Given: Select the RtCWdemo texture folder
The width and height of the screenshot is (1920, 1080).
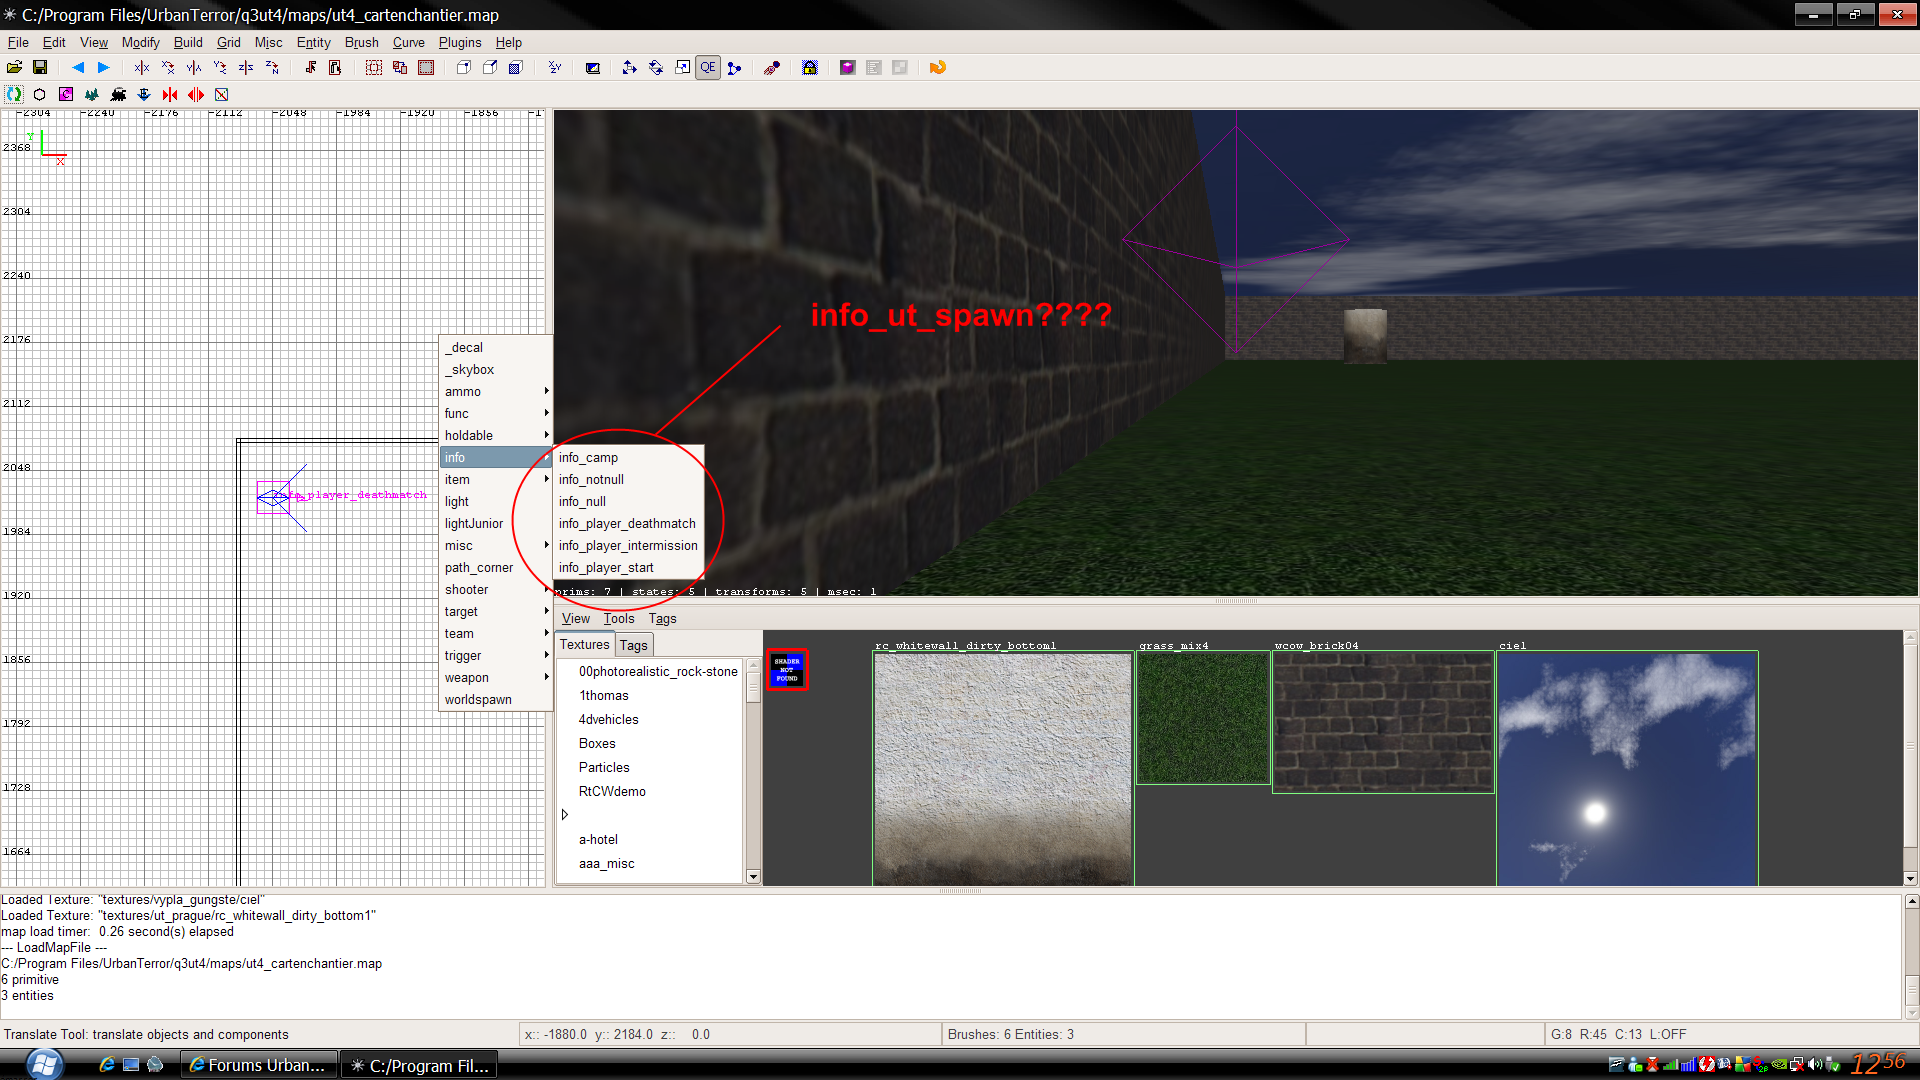Looking at the screenshot, I should click(x=612, y=791).
